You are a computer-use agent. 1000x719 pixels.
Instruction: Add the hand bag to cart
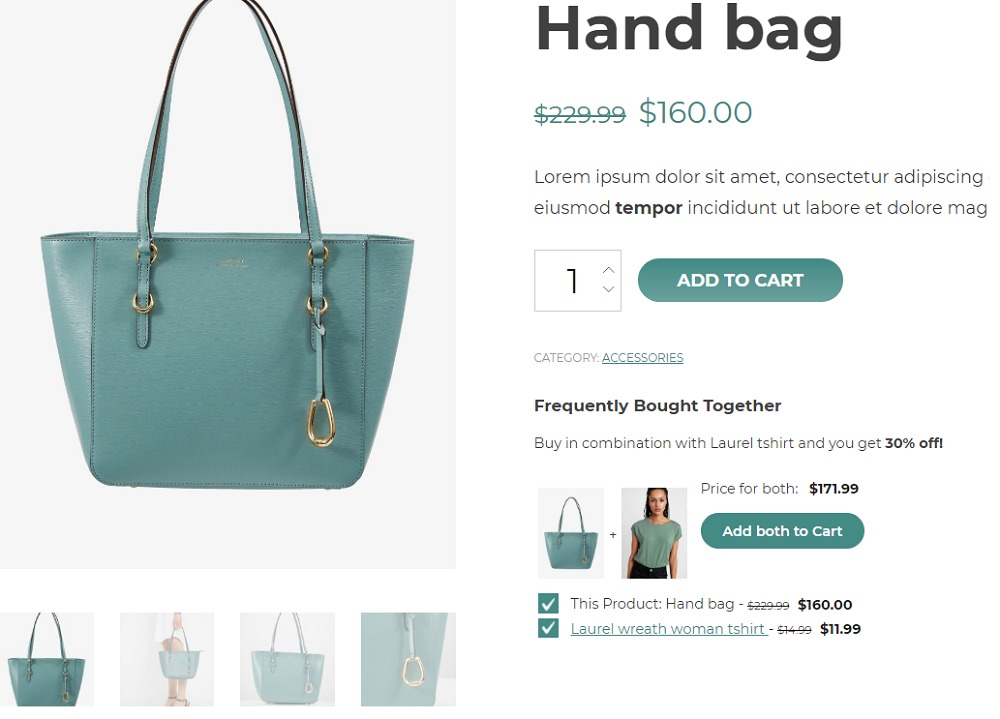[x=740, y=280]
